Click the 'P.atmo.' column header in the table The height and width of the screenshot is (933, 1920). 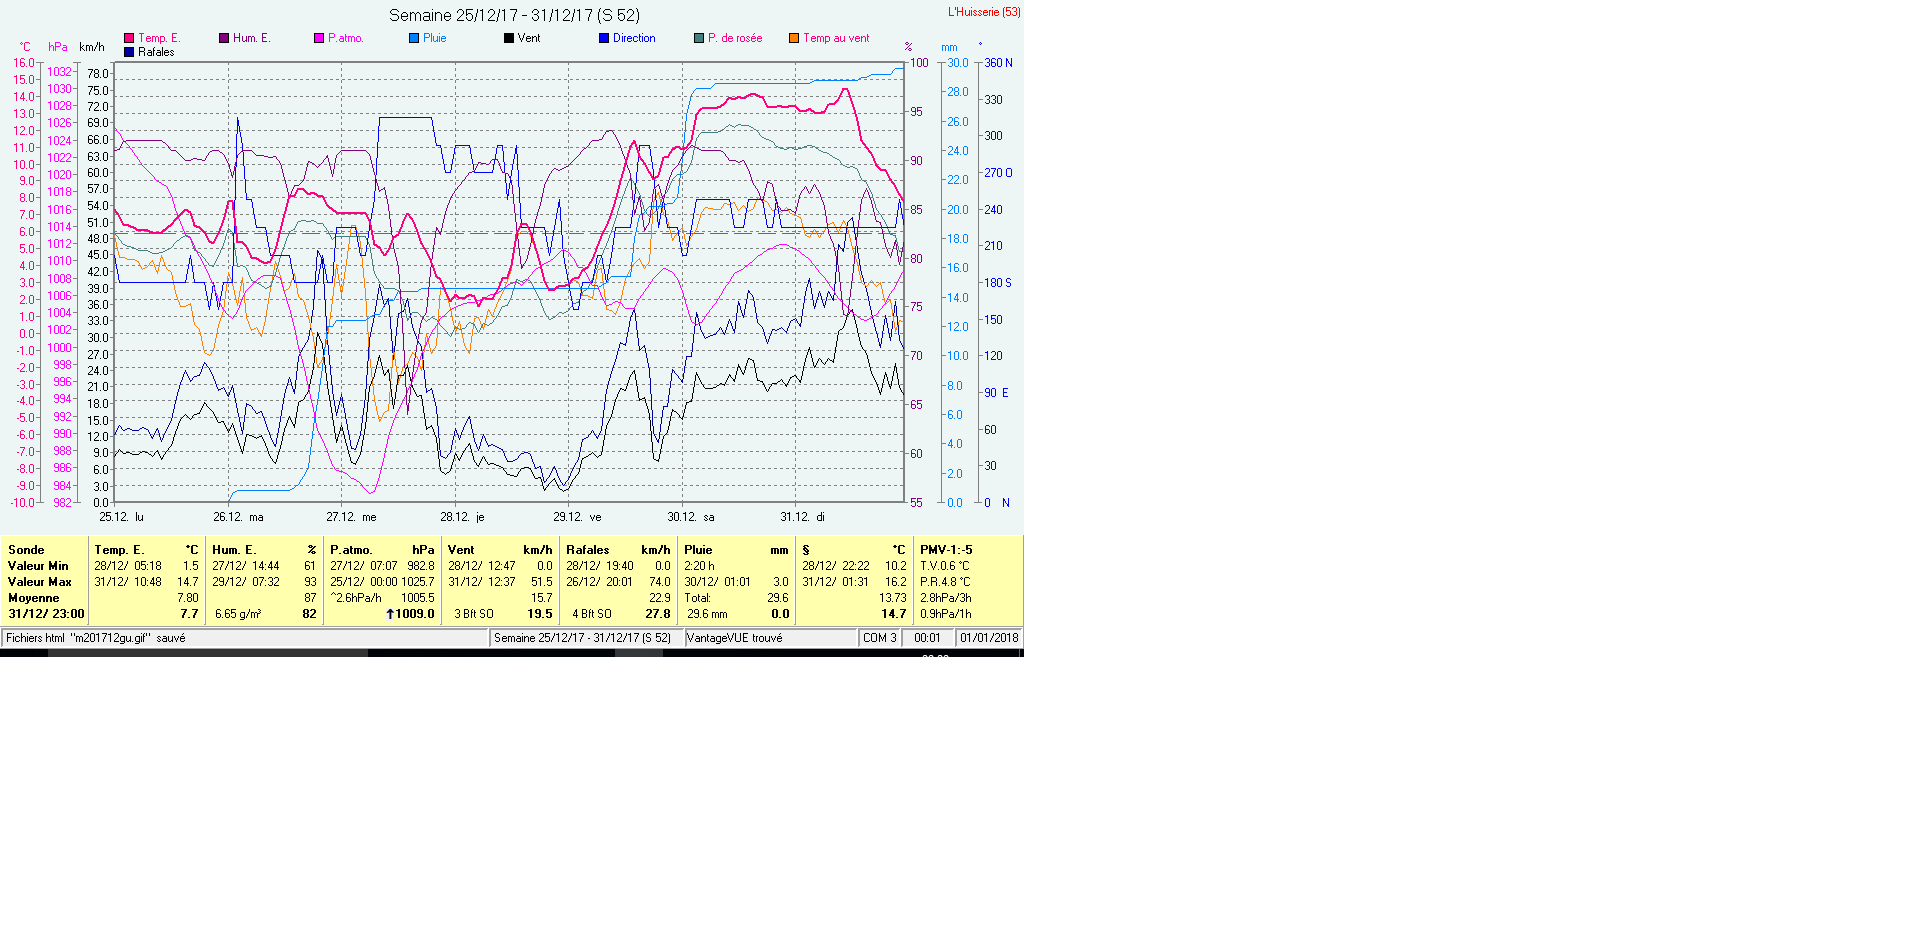[x=351, y=550]
